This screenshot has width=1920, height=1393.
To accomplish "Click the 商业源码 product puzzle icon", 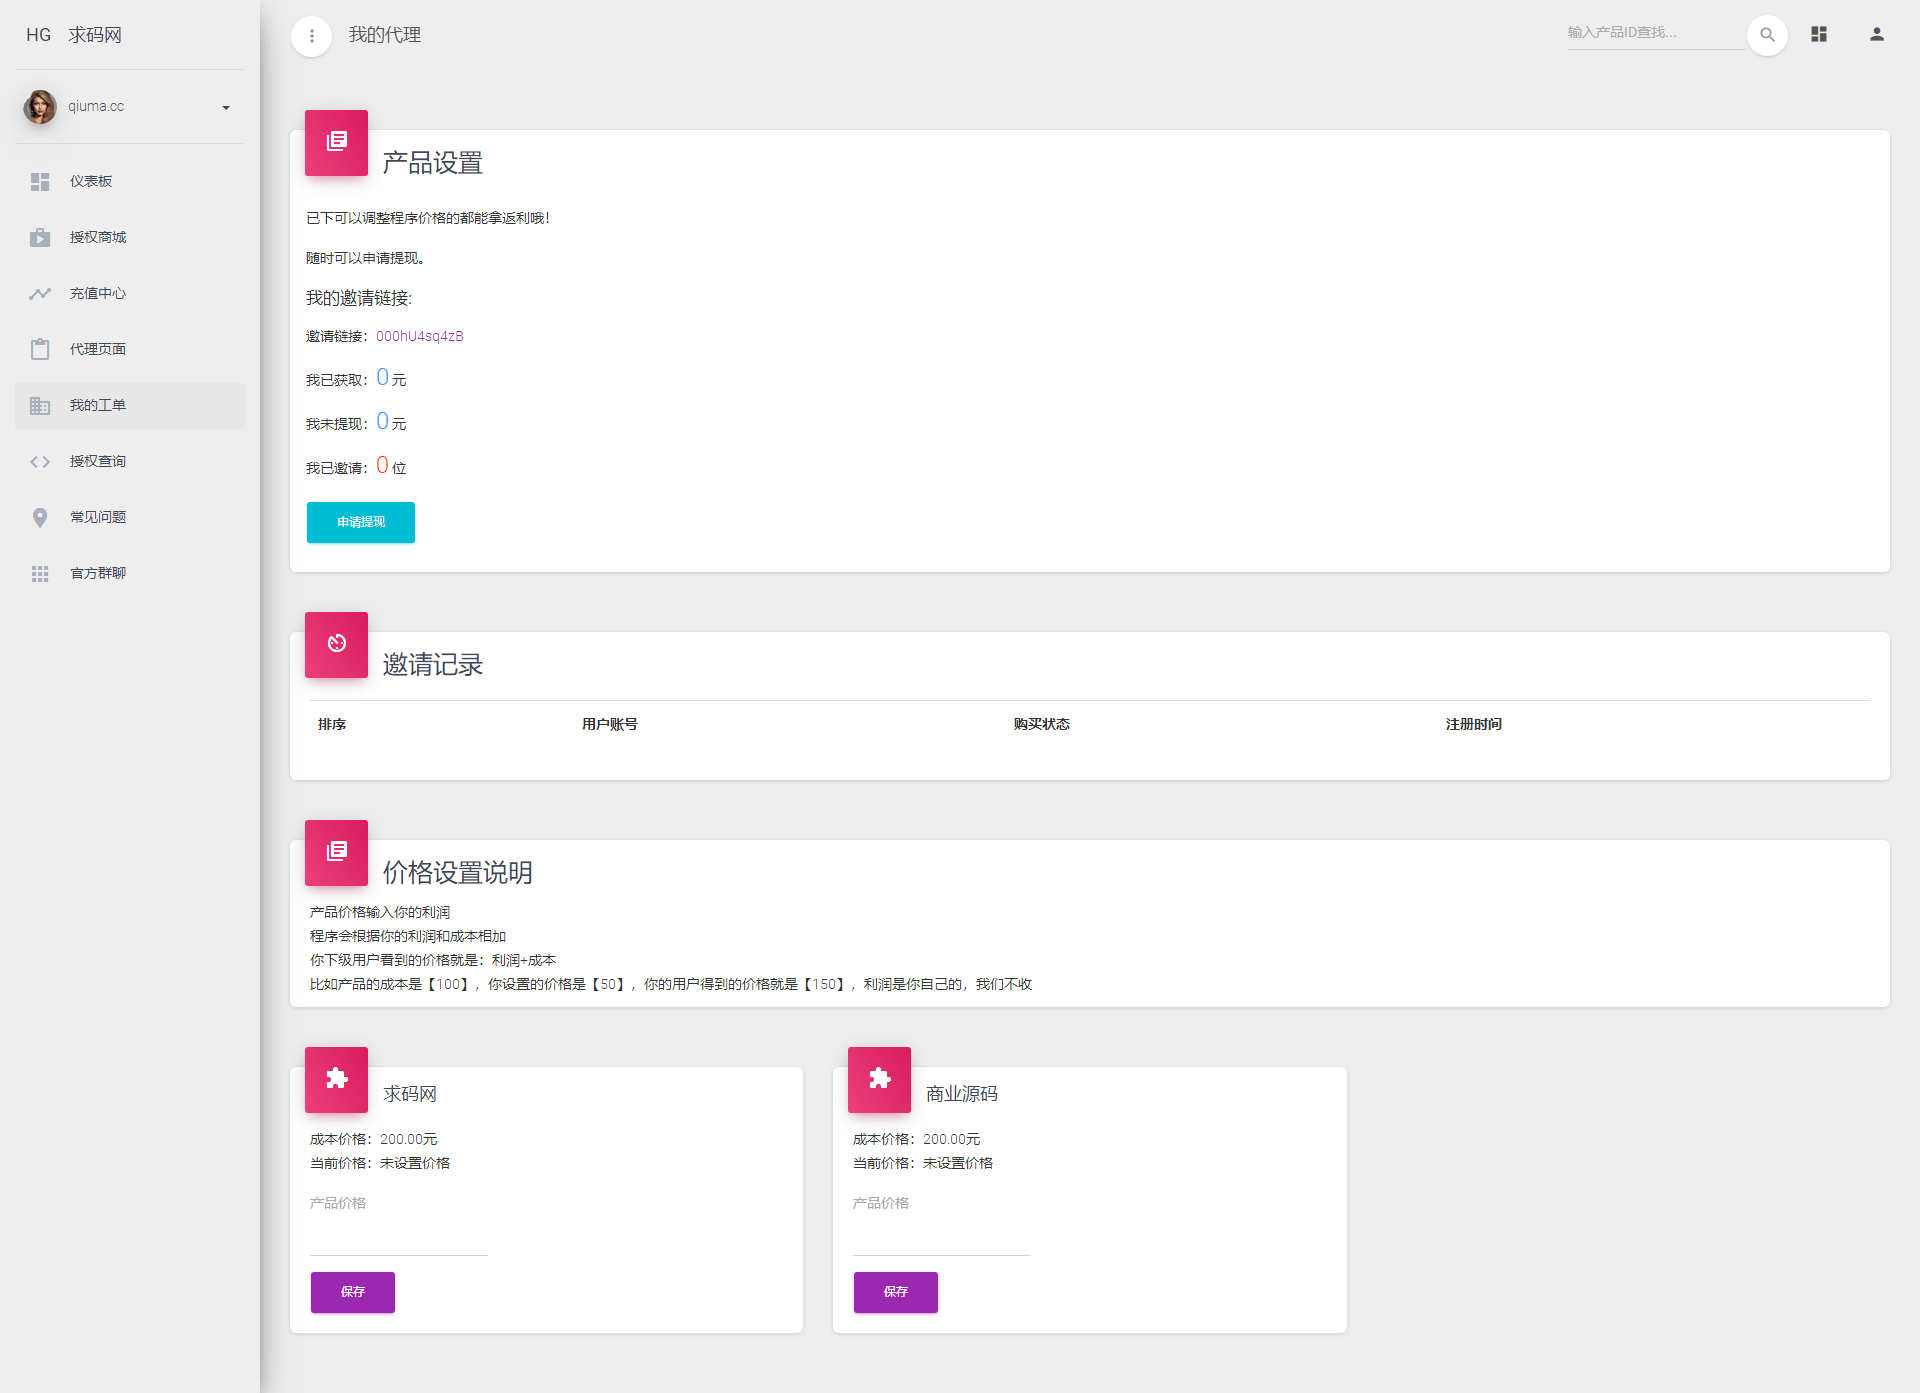I will tap(880, 1079).
